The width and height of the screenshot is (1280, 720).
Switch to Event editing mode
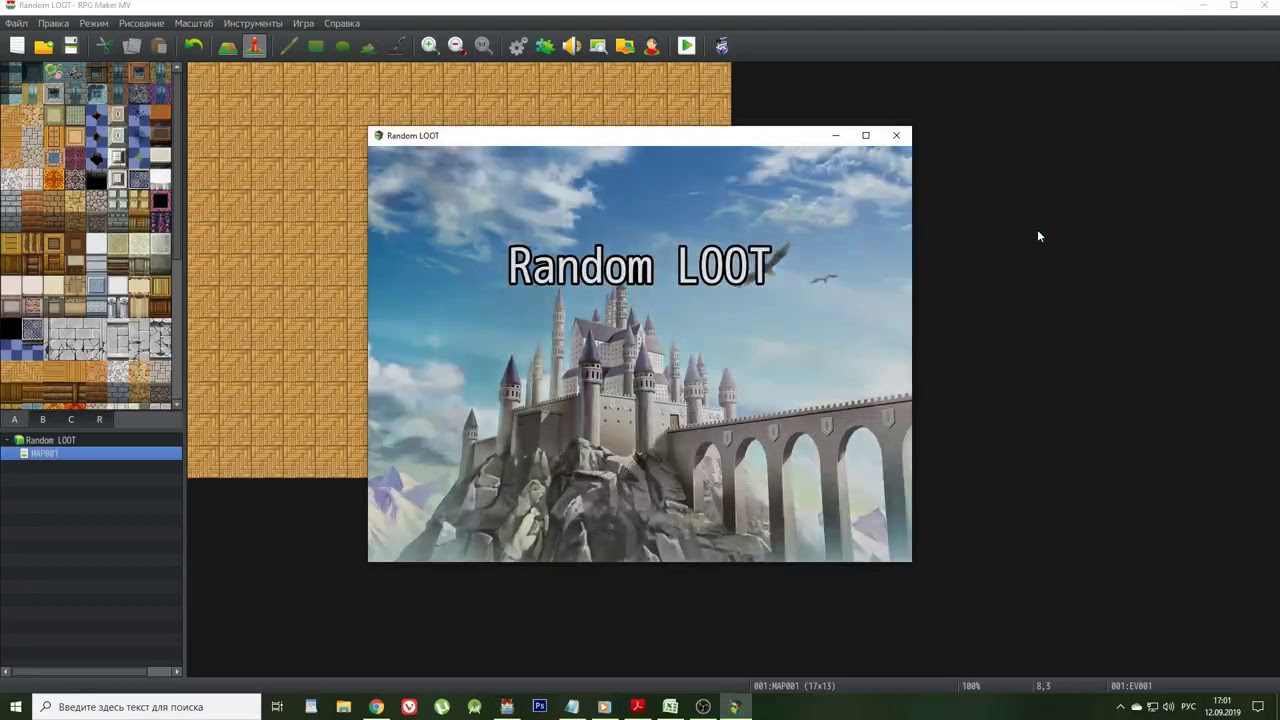click(254, 45)
